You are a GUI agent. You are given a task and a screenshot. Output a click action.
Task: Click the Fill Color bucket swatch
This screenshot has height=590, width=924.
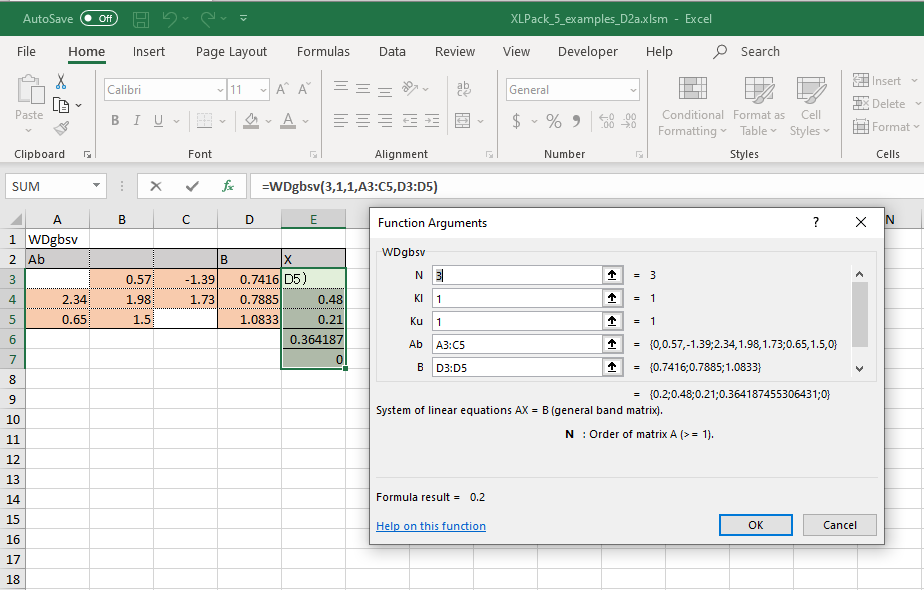click(x=251, y=121)
